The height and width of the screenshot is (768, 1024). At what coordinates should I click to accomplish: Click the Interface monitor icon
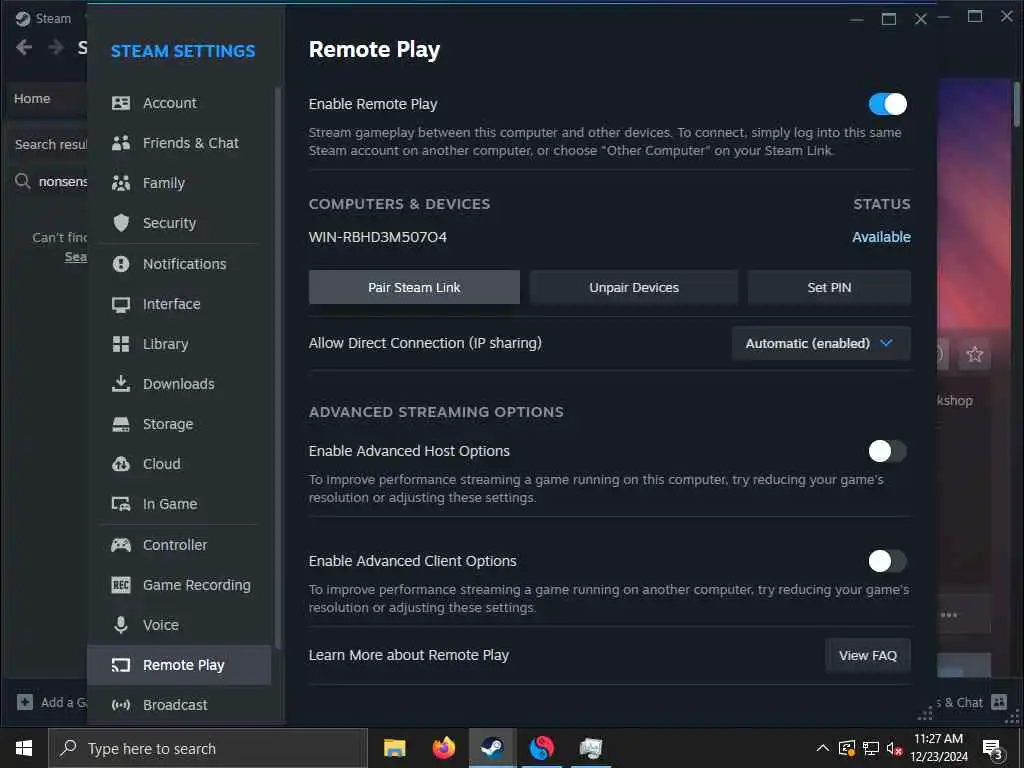coord(121,304)
